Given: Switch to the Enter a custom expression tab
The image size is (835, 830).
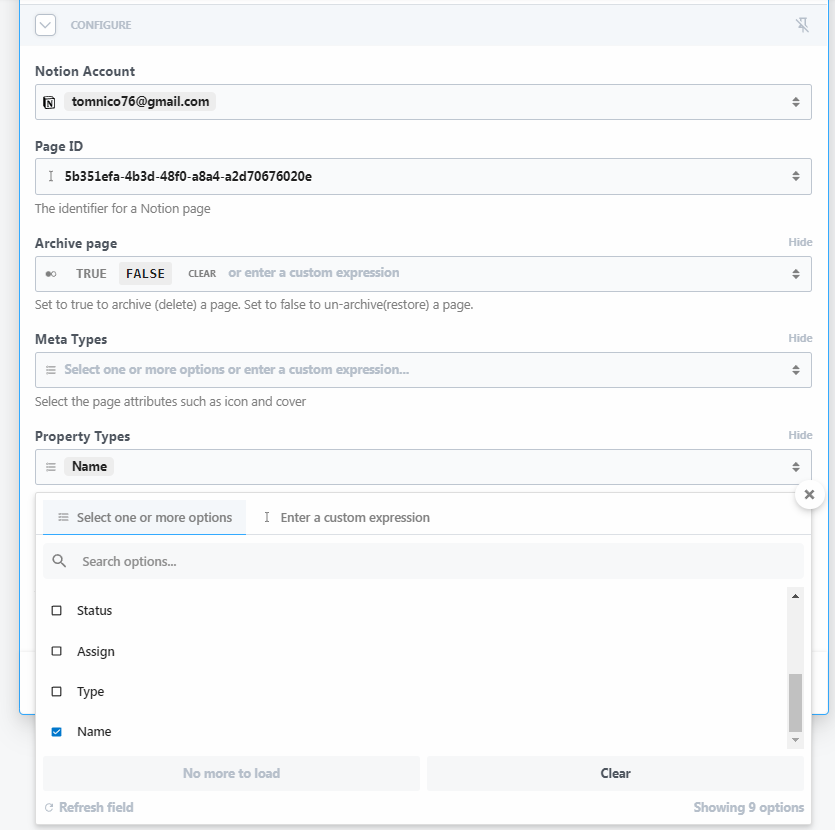Looking at the screenshot, I should pos(348,517).
